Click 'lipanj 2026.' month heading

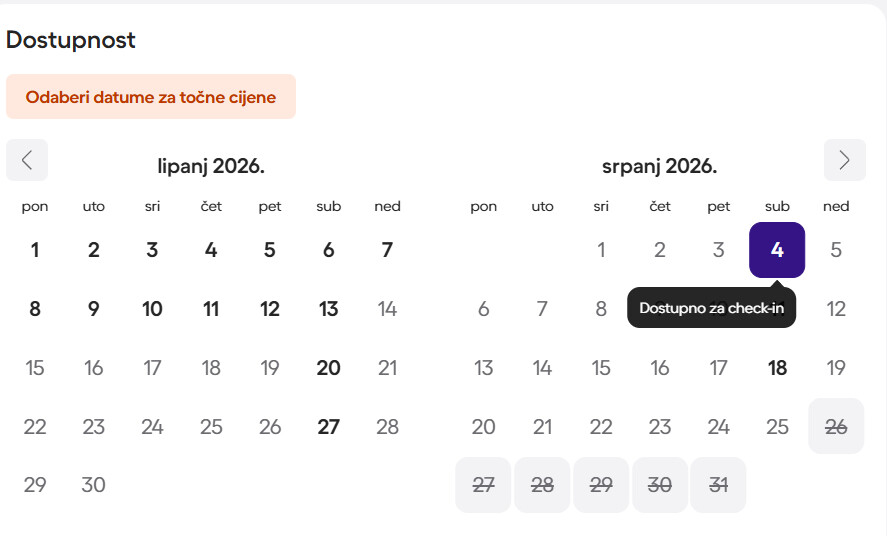pyautogui.click(x=211, y=166)
